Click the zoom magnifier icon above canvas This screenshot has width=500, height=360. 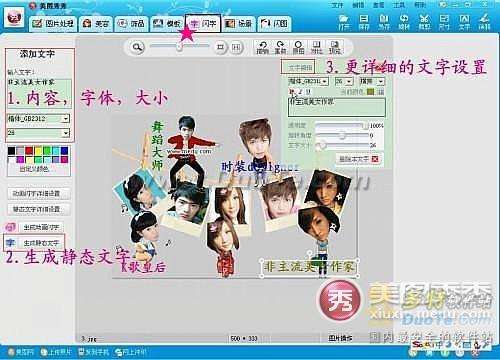137,47
